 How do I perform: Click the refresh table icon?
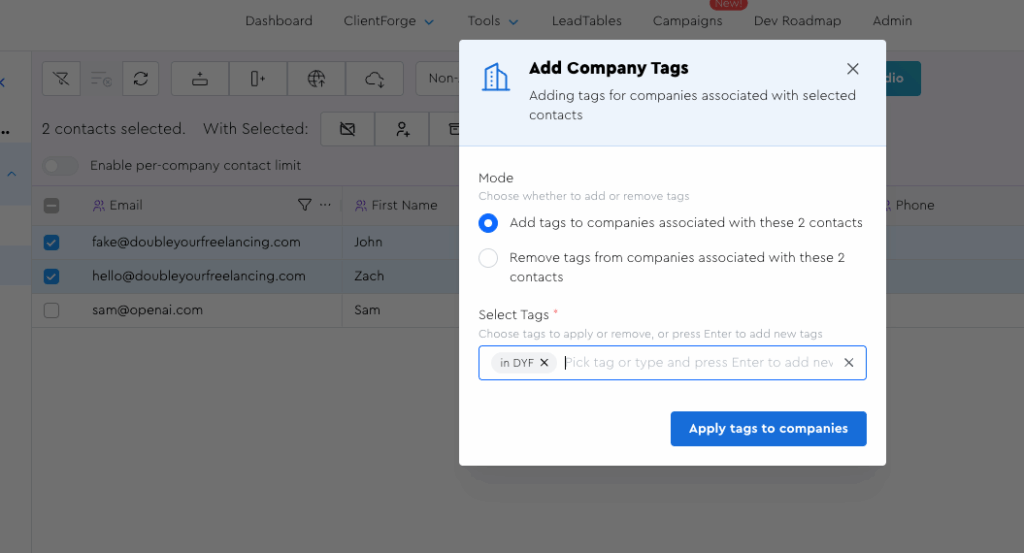[140, 79]
